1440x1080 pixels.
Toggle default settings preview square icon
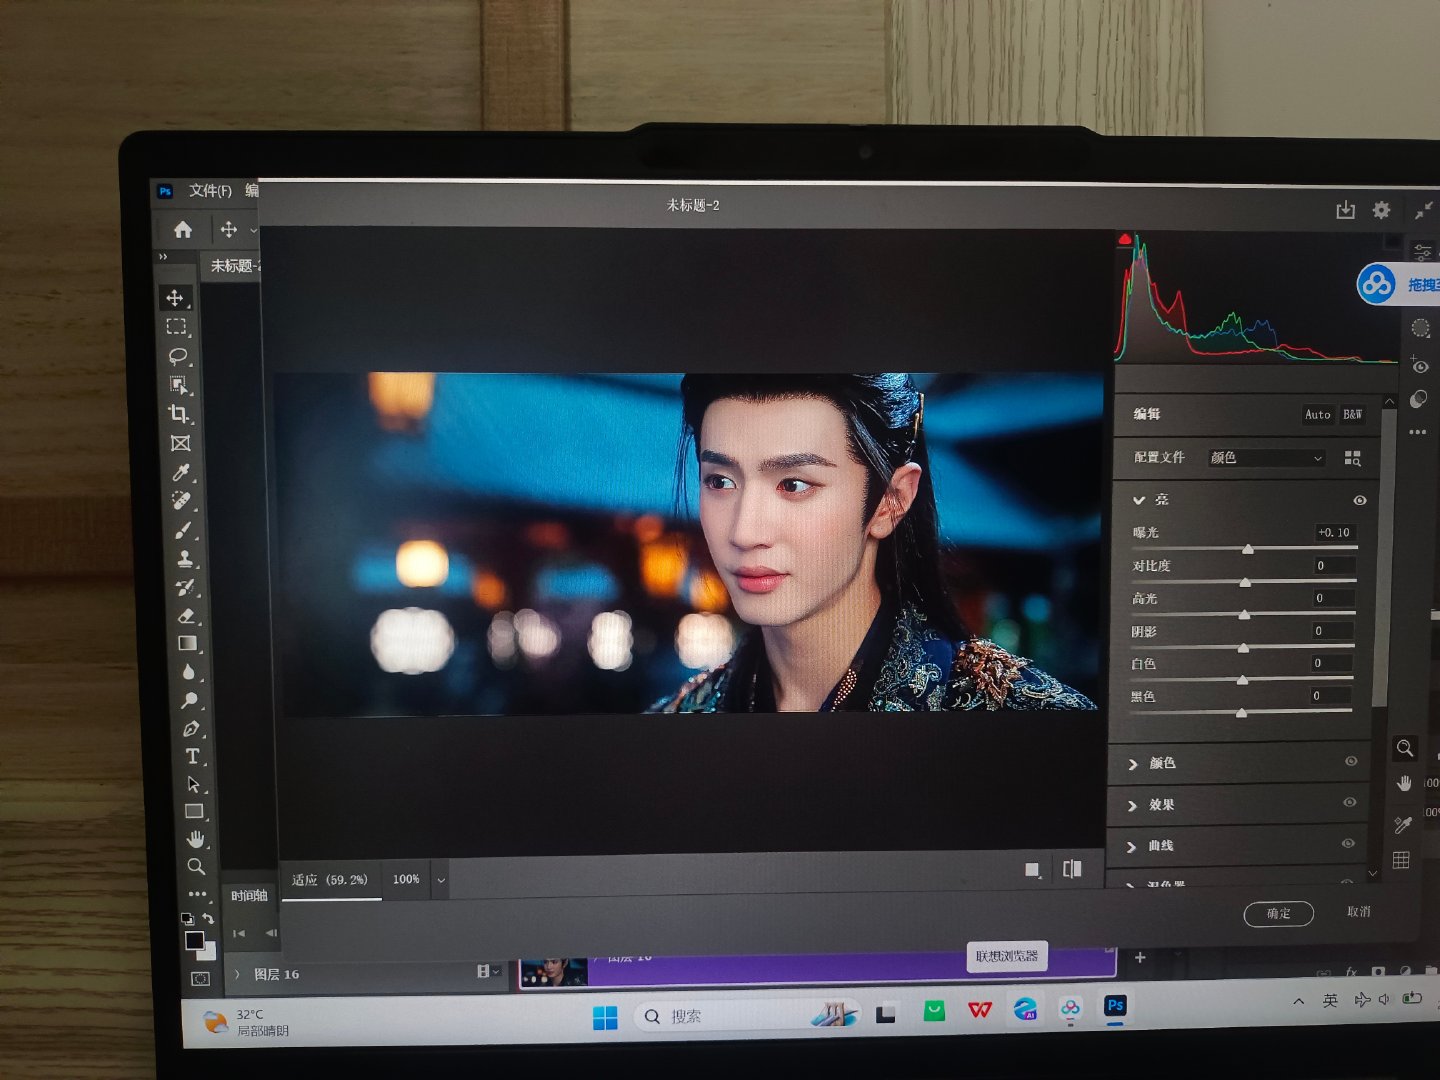point(1033,870)
